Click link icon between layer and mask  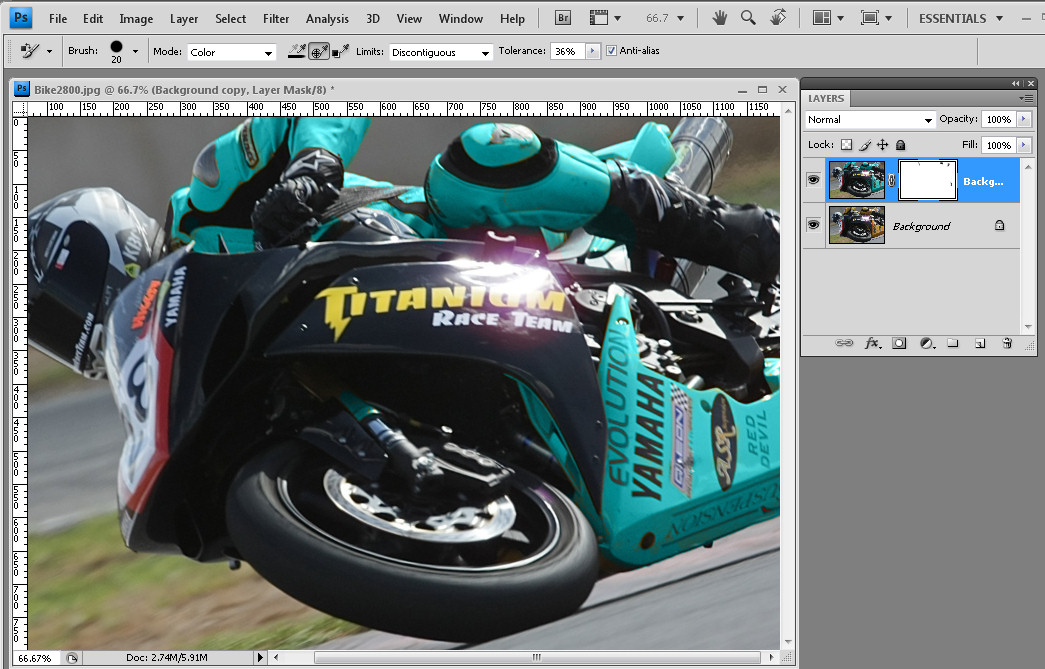(892, 180)
